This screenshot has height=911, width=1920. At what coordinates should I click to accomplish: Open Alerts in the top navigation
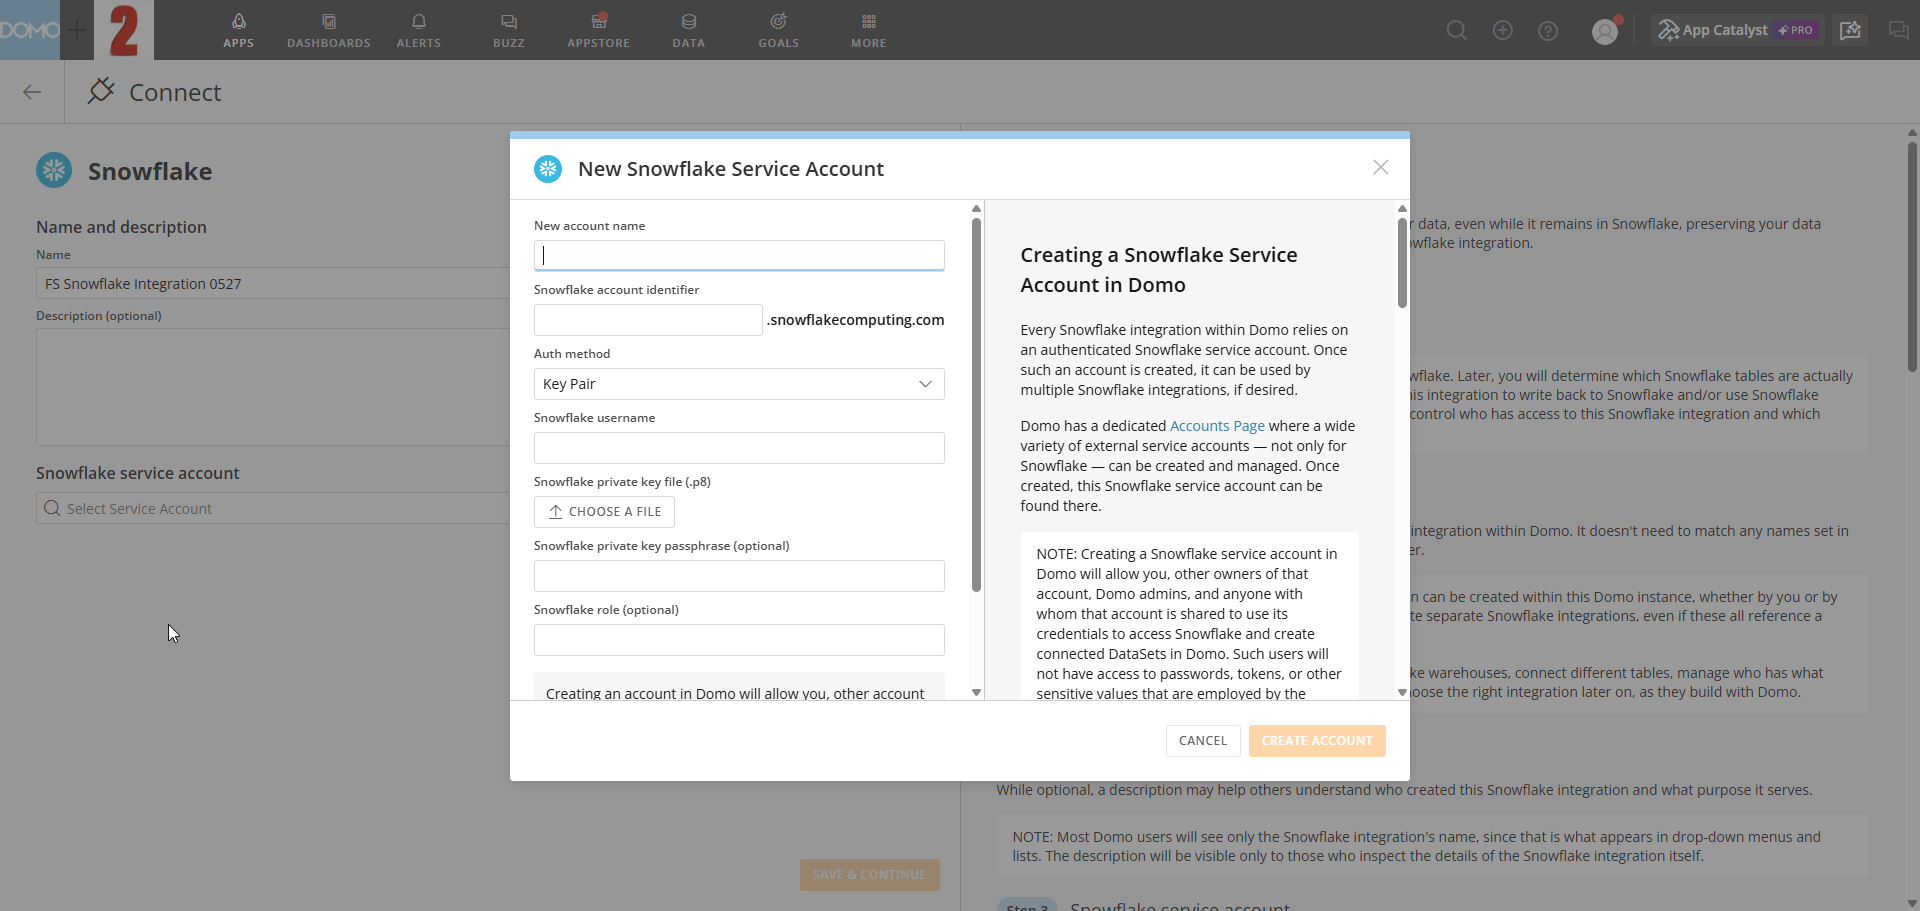pyautogui.click(x=419, y=30)
